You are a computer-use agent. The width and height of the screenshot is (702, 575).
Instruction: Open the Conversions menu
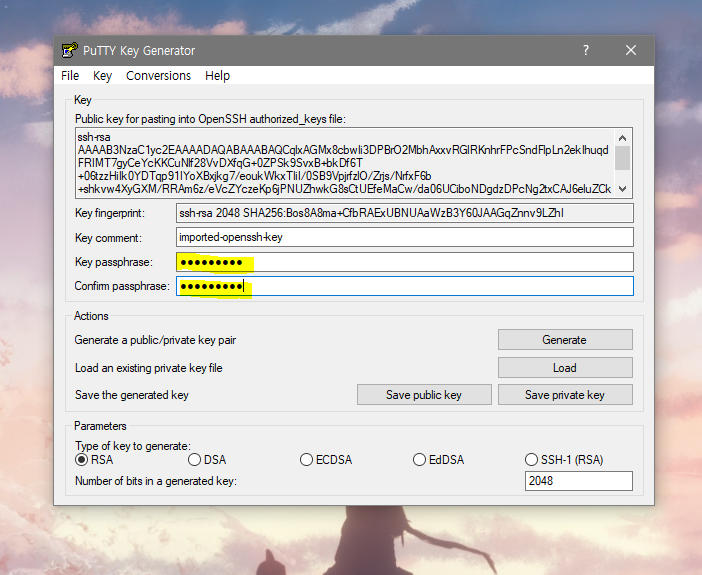pyautogui.click(x=158, y=76)
